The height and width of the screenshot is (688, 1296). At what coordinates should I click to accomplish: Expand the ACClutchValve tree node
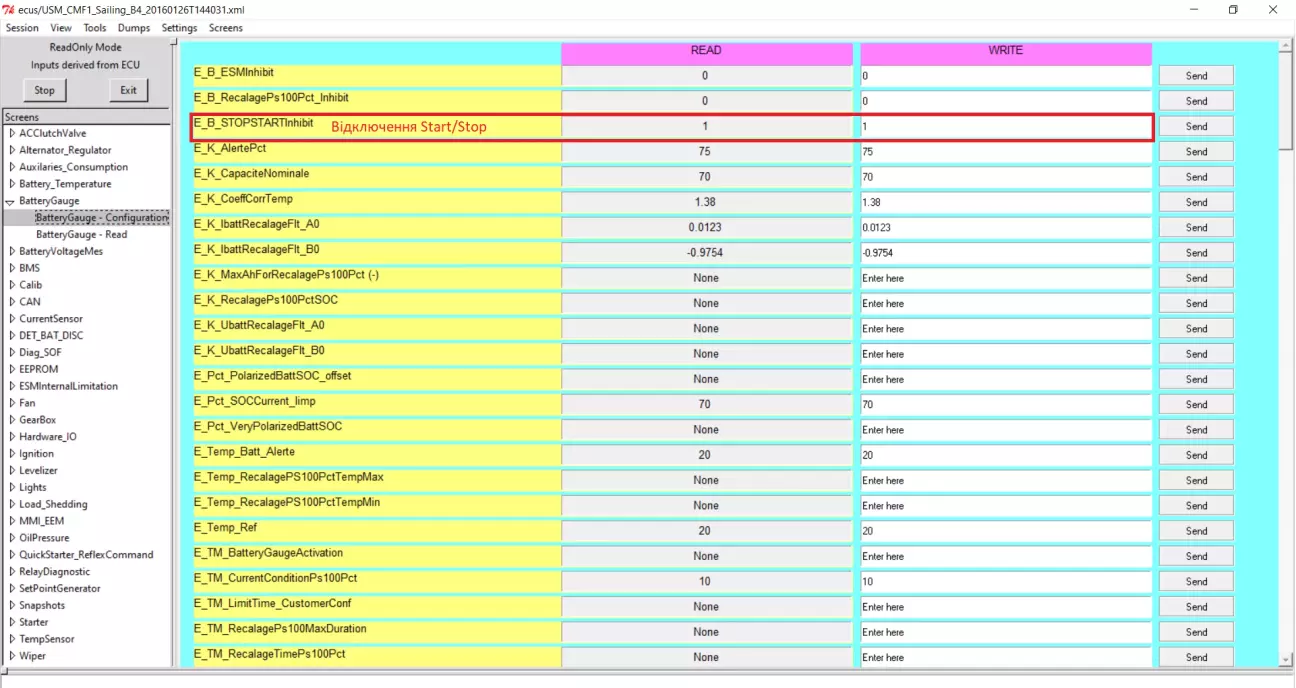coord(11,133)
